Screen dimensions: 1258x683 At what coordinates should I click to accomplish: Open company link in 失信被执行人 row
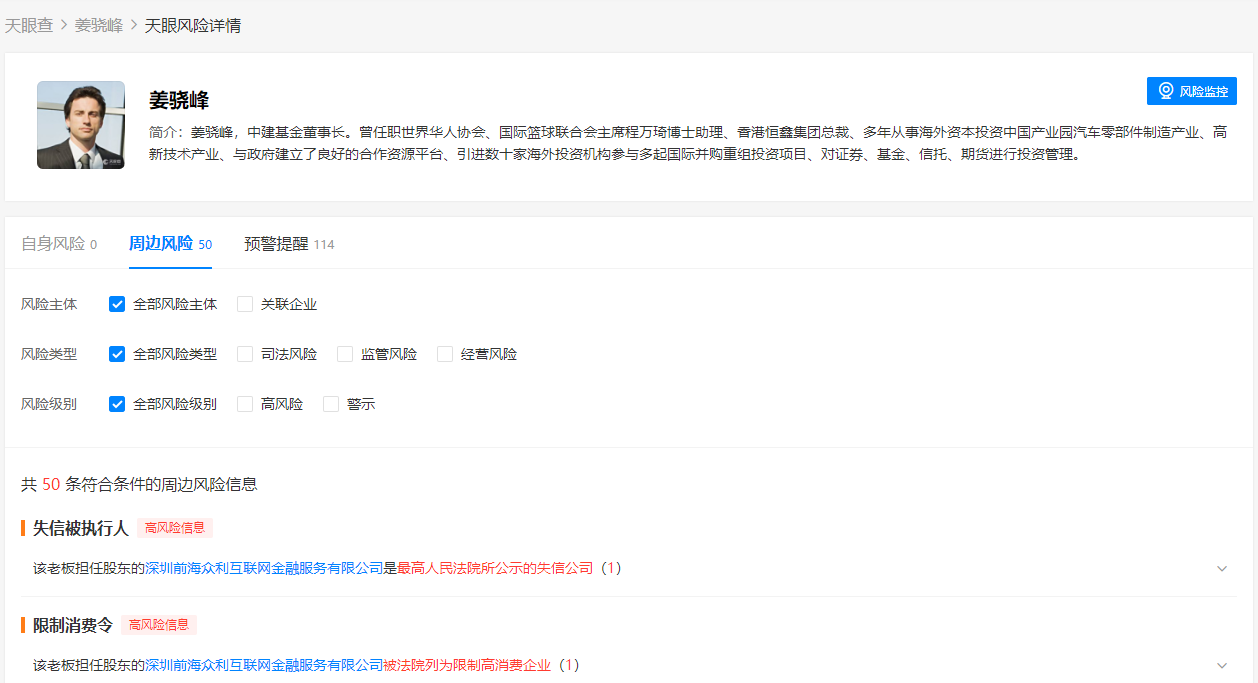[265, 568]
